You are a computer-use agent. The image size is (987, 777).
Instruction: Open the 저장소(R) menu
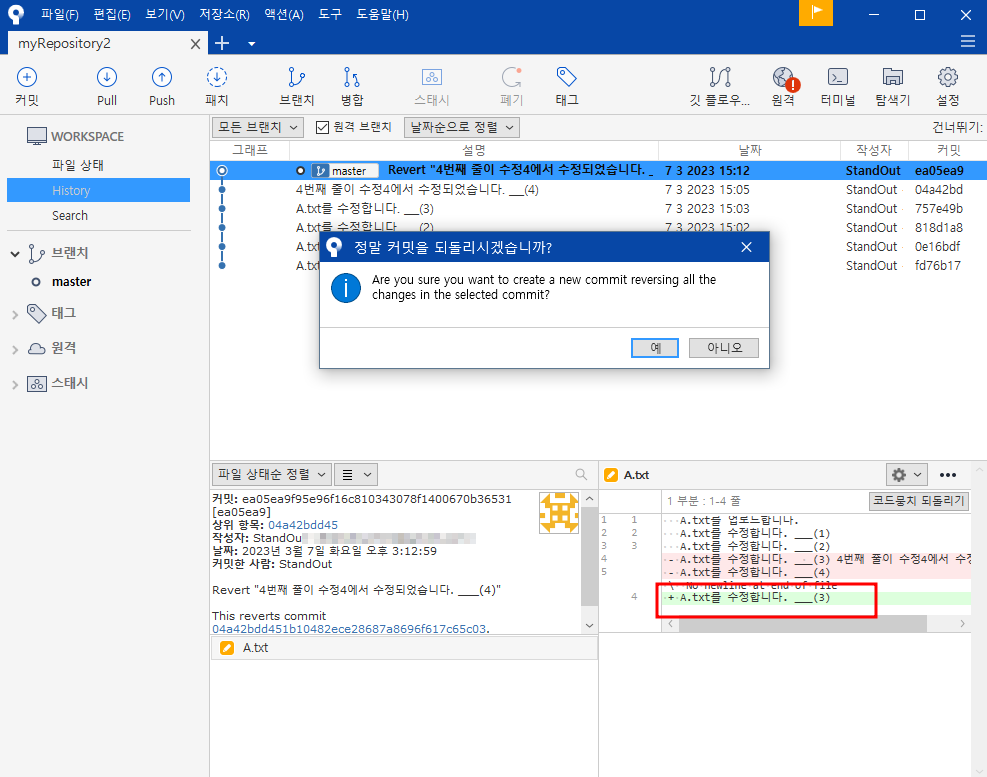coord(224,14)
